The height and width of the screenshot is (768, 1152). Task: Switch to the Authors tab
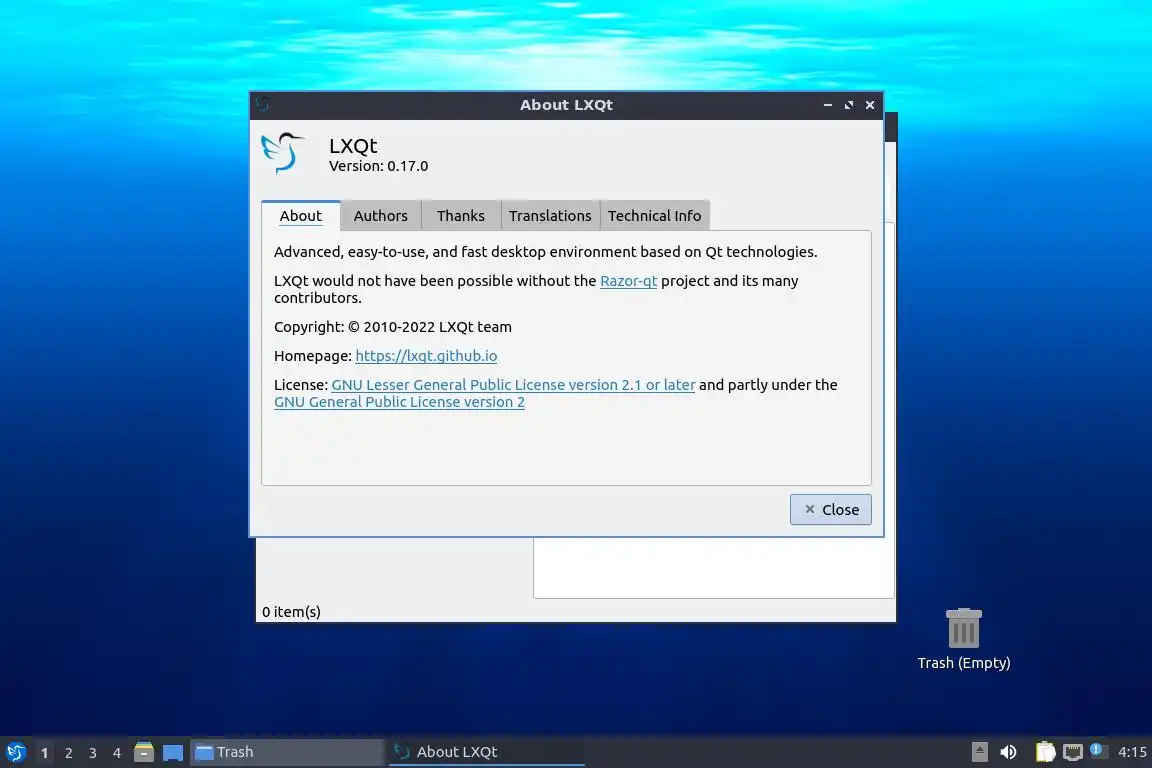click(x=381, y=215)
